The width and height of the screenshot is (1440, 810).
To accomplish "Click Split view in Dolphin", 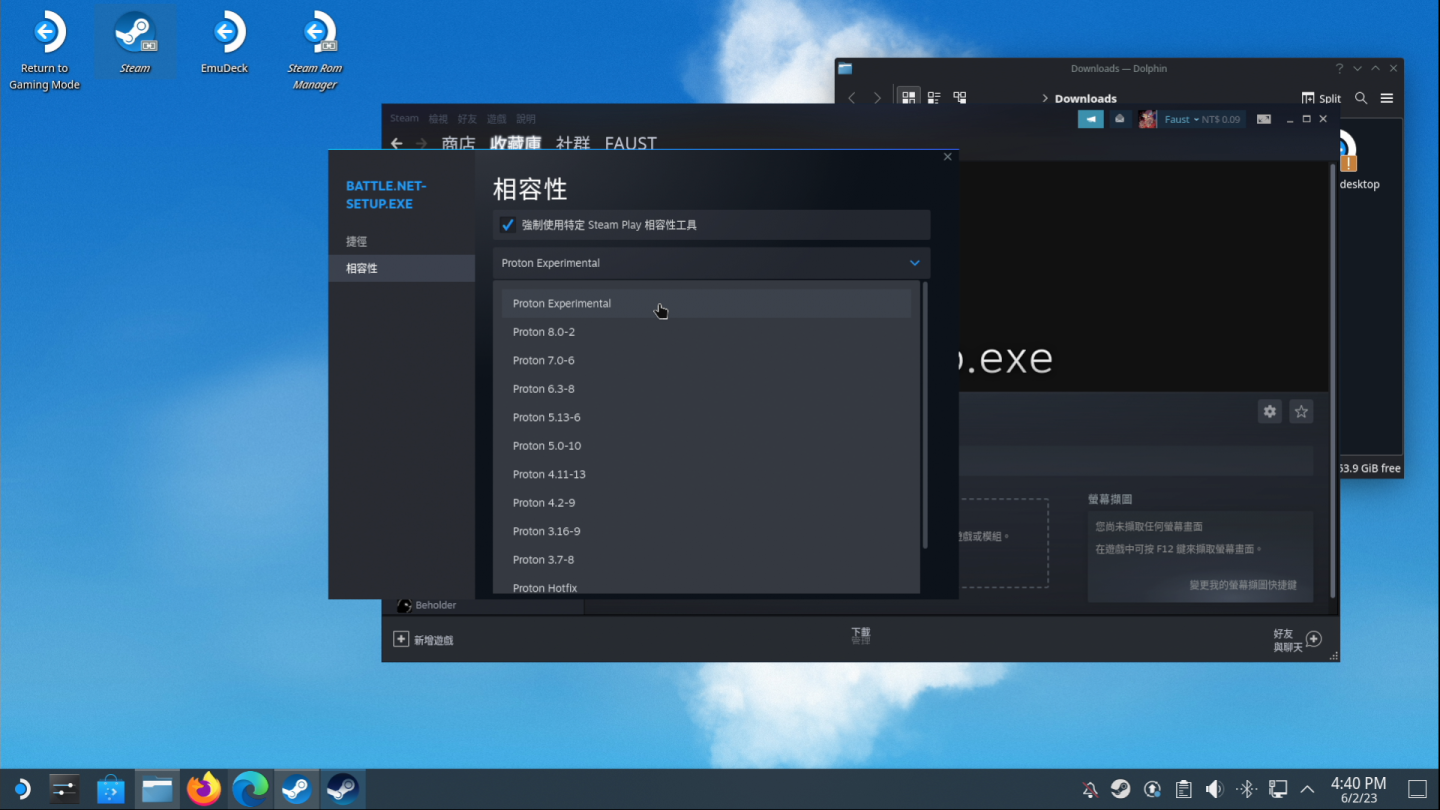I will (x=1321, y=98).
